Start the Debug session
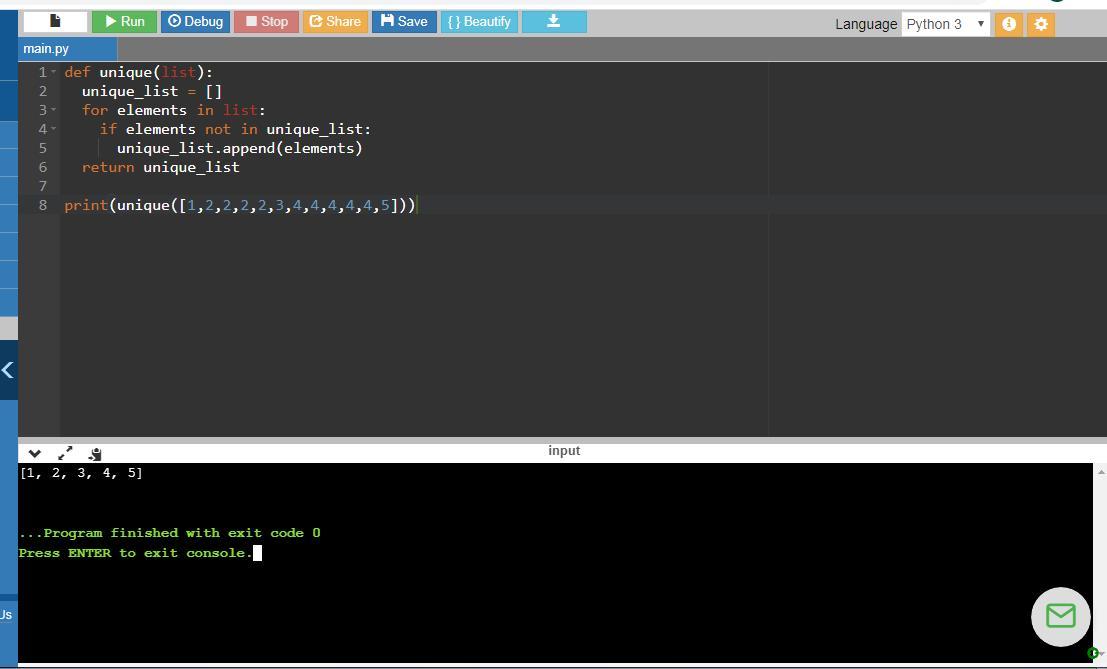The height and width of the screenshot is (669, 1107). pos(195,21)
